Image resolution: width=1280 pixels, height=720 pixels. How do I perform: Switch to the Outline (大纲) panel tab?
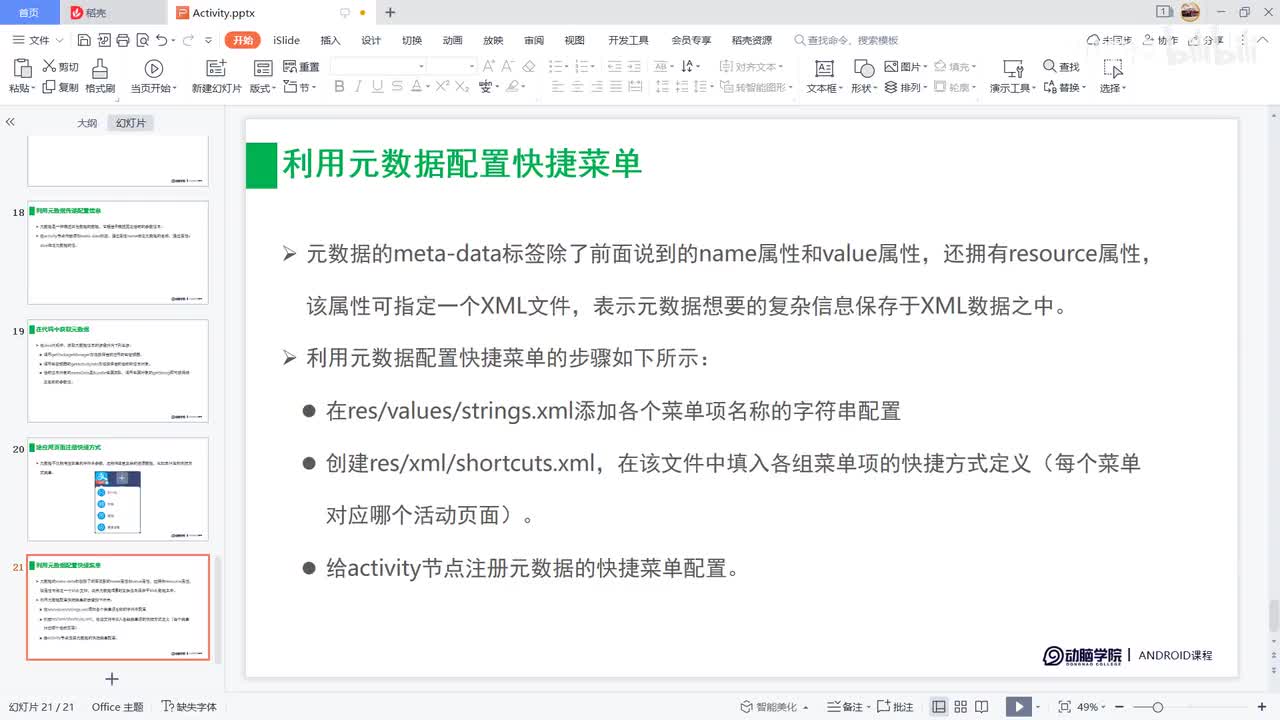pos(87,123)
